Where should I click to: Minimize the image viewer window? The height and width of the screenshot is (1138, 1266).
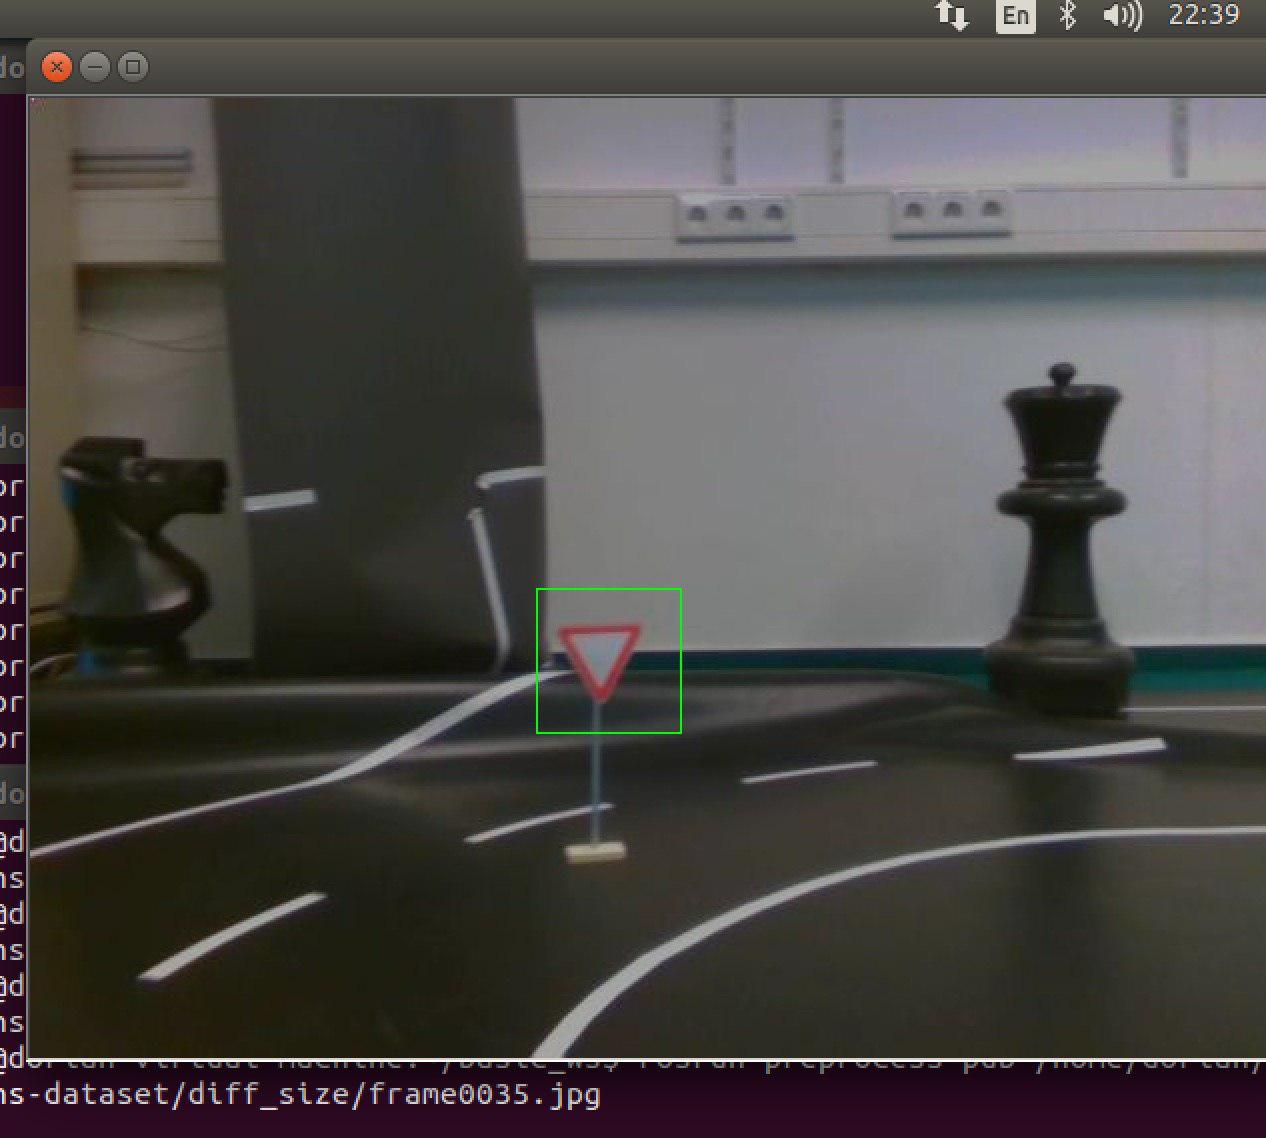pyautogui.click(x=94, y=67)
